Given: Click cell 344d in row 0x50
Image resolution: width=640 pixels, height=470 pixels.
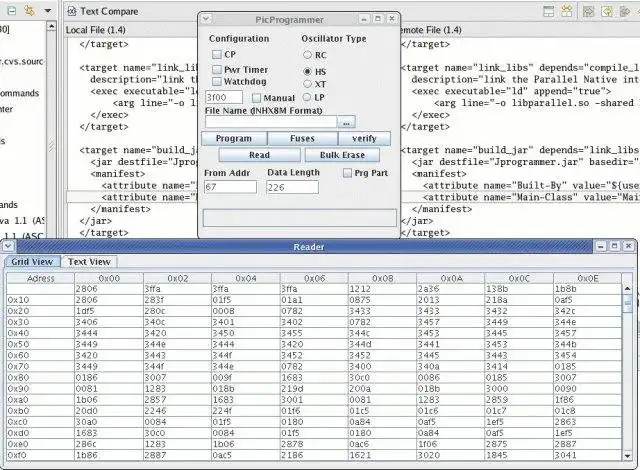Looking at the screenshot, I should tap(382, 344).
